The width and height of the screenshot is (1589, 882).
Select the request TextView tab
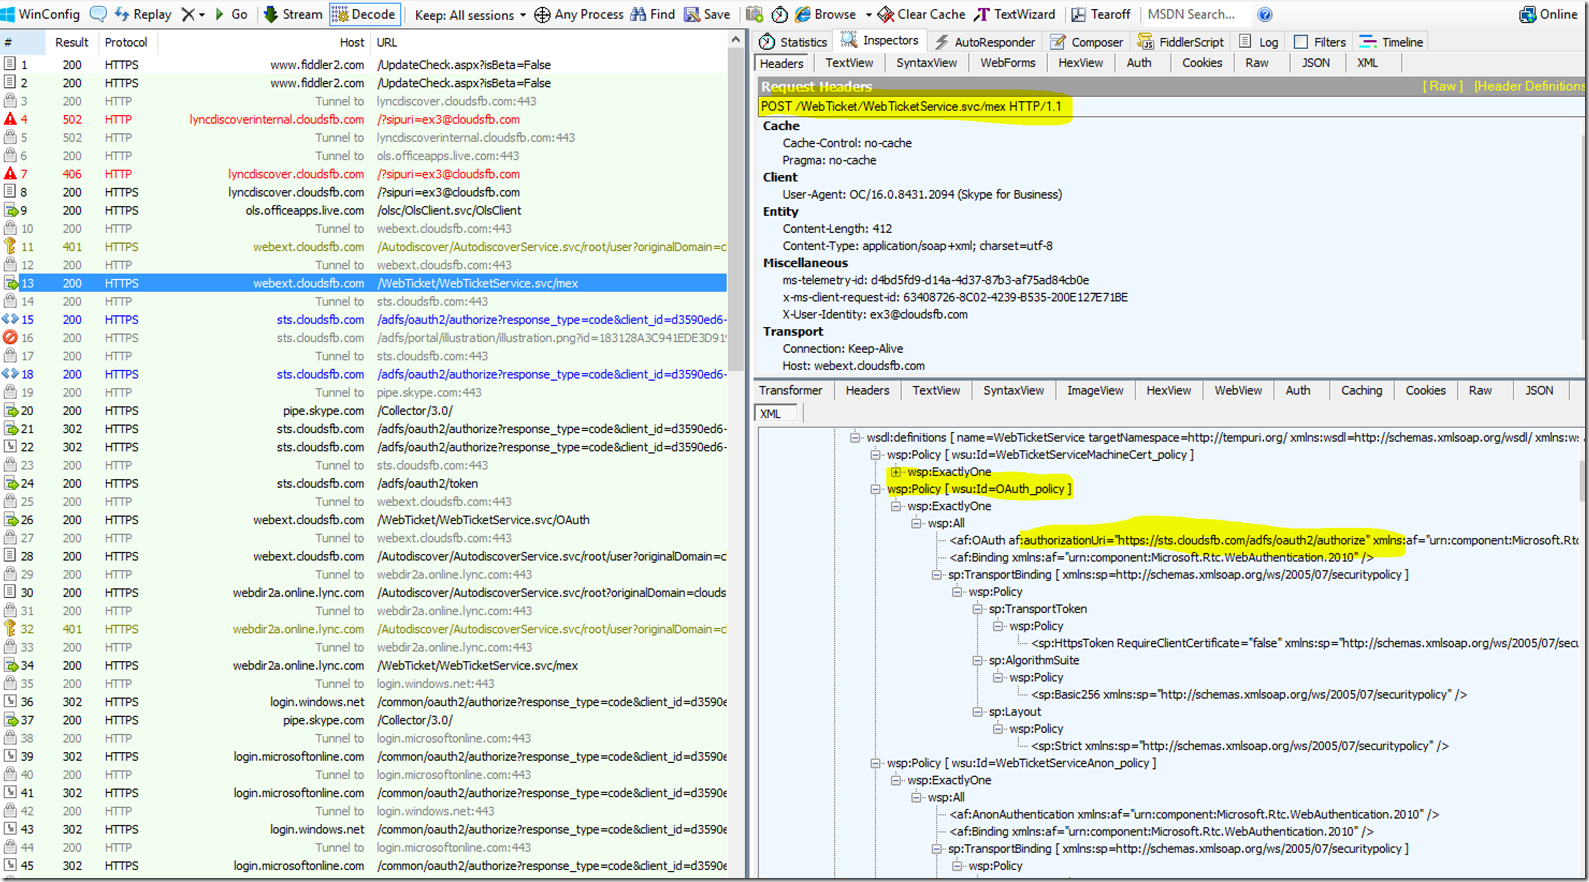[x=849, y=63]
